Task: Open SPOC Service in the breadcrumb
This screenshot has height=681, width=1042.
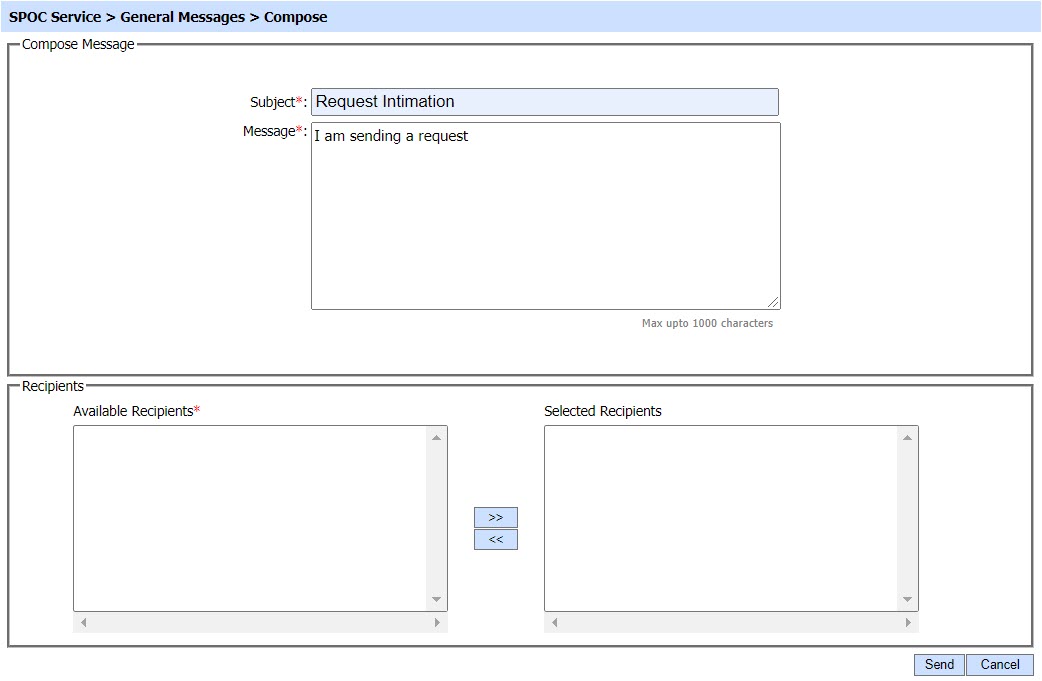Action: (x=55, y=17)
